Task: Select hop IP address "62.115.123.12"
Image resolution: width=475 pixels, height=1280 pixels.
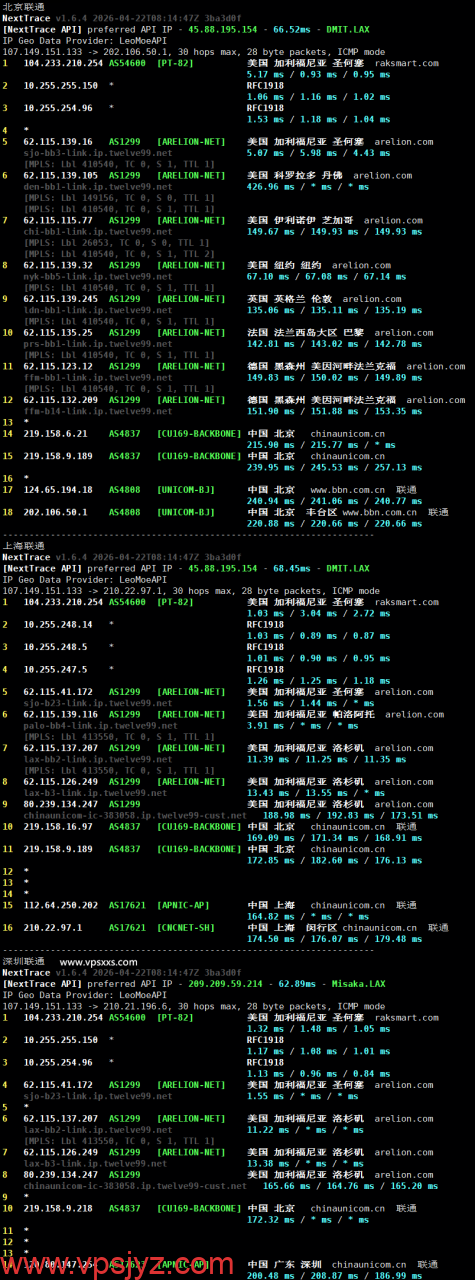Action: coord(58,366)
